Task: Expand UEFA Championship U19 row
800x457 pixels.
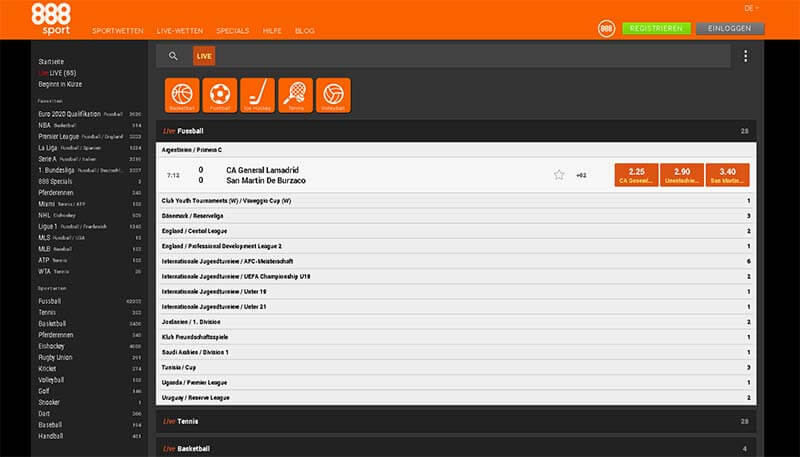Action: pos(456,276)
